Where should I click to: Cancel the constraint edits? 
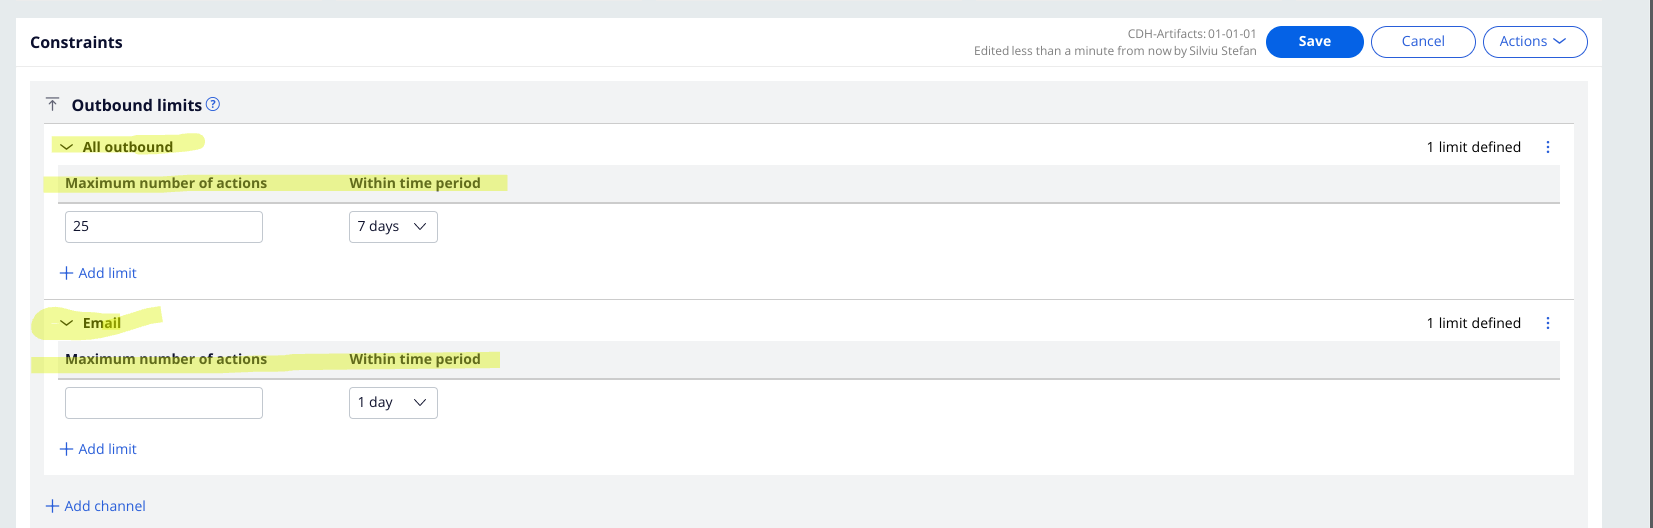tap(1423, 42)
